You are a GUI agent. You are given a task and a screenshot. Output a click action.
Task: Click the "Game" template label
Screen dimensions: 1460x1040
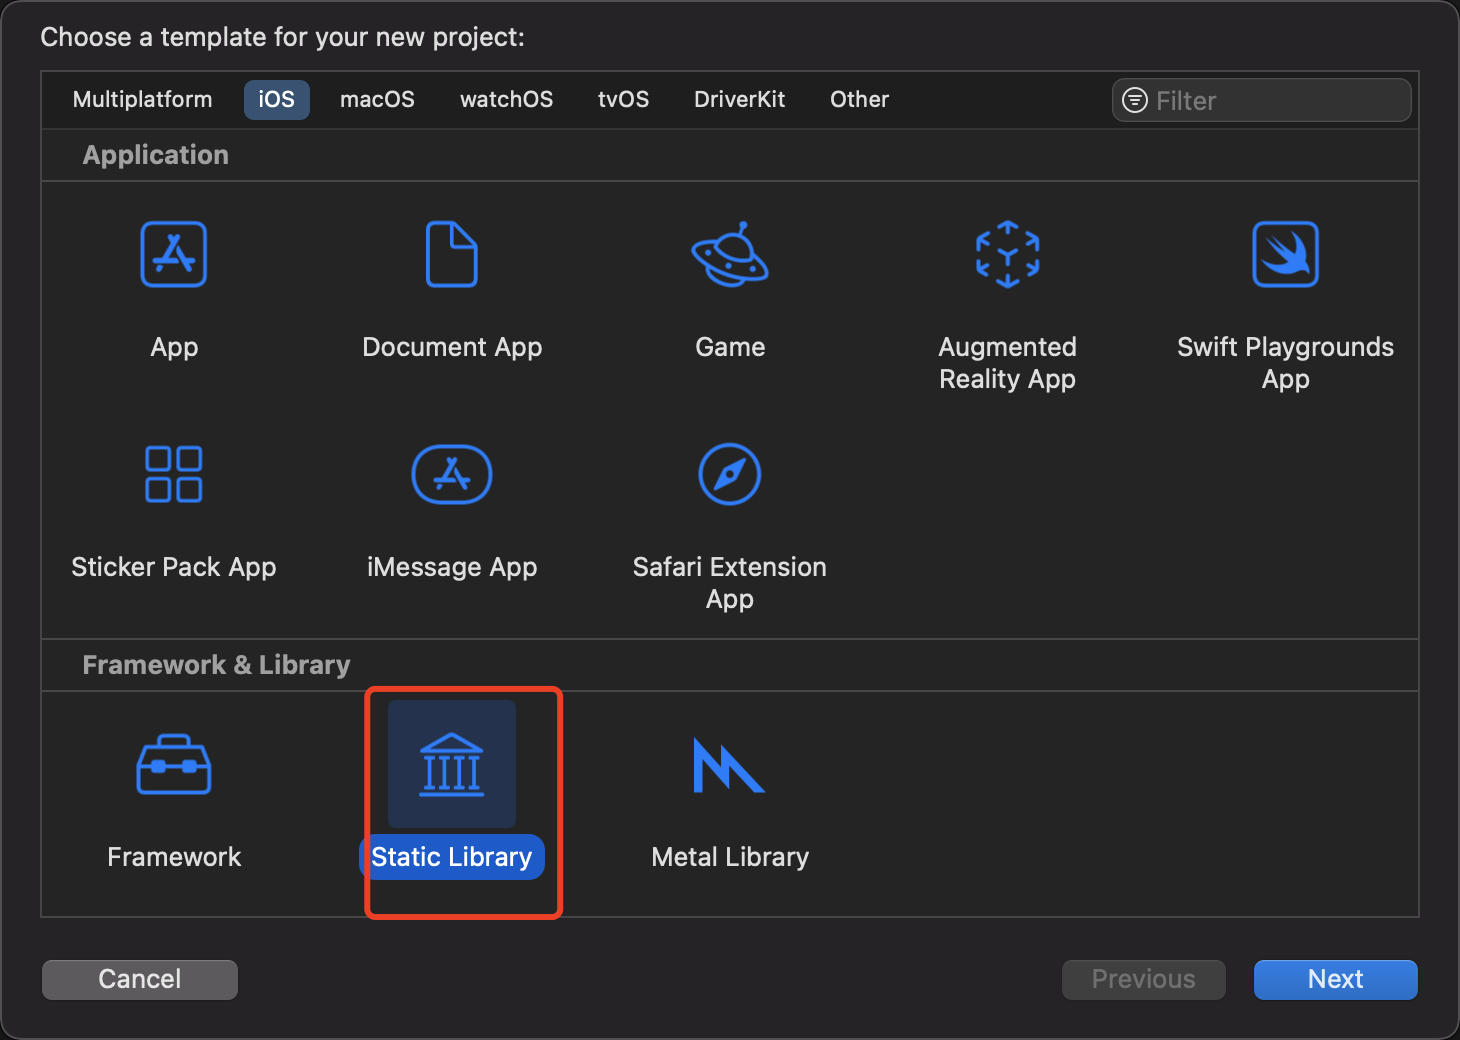click(x=730, y=347)
